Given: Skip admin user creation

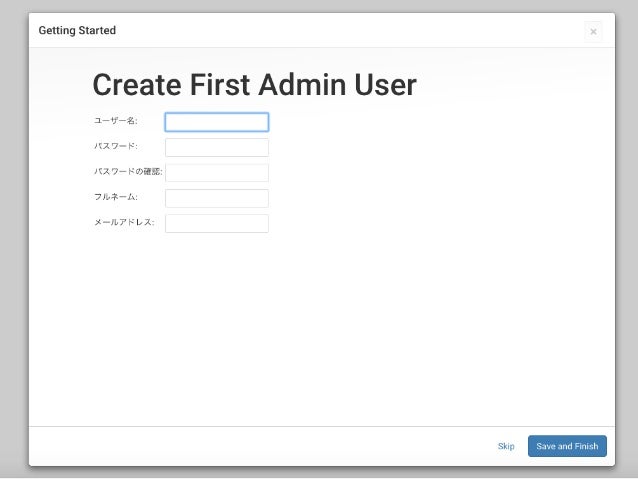Looking at the screenshot, I should [506, 446].
